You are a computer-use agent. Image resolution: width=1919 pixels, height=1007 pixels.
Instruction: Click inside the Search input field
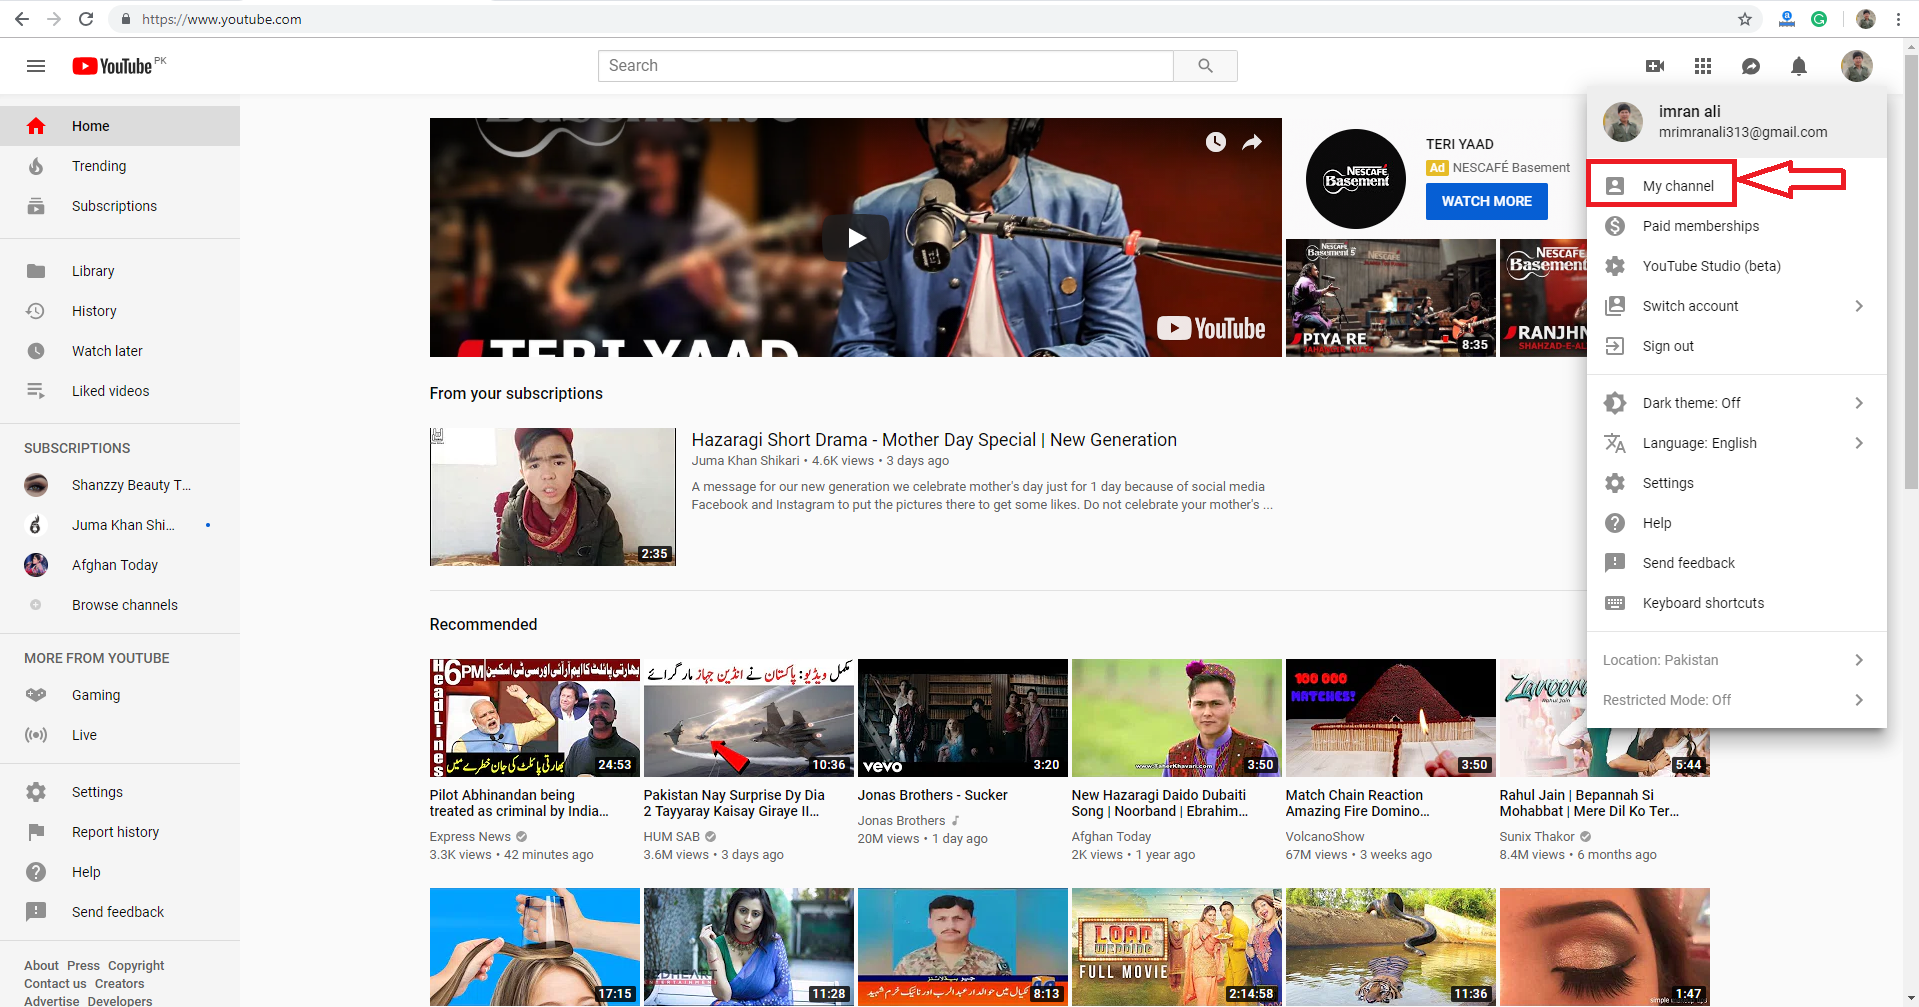886,66
